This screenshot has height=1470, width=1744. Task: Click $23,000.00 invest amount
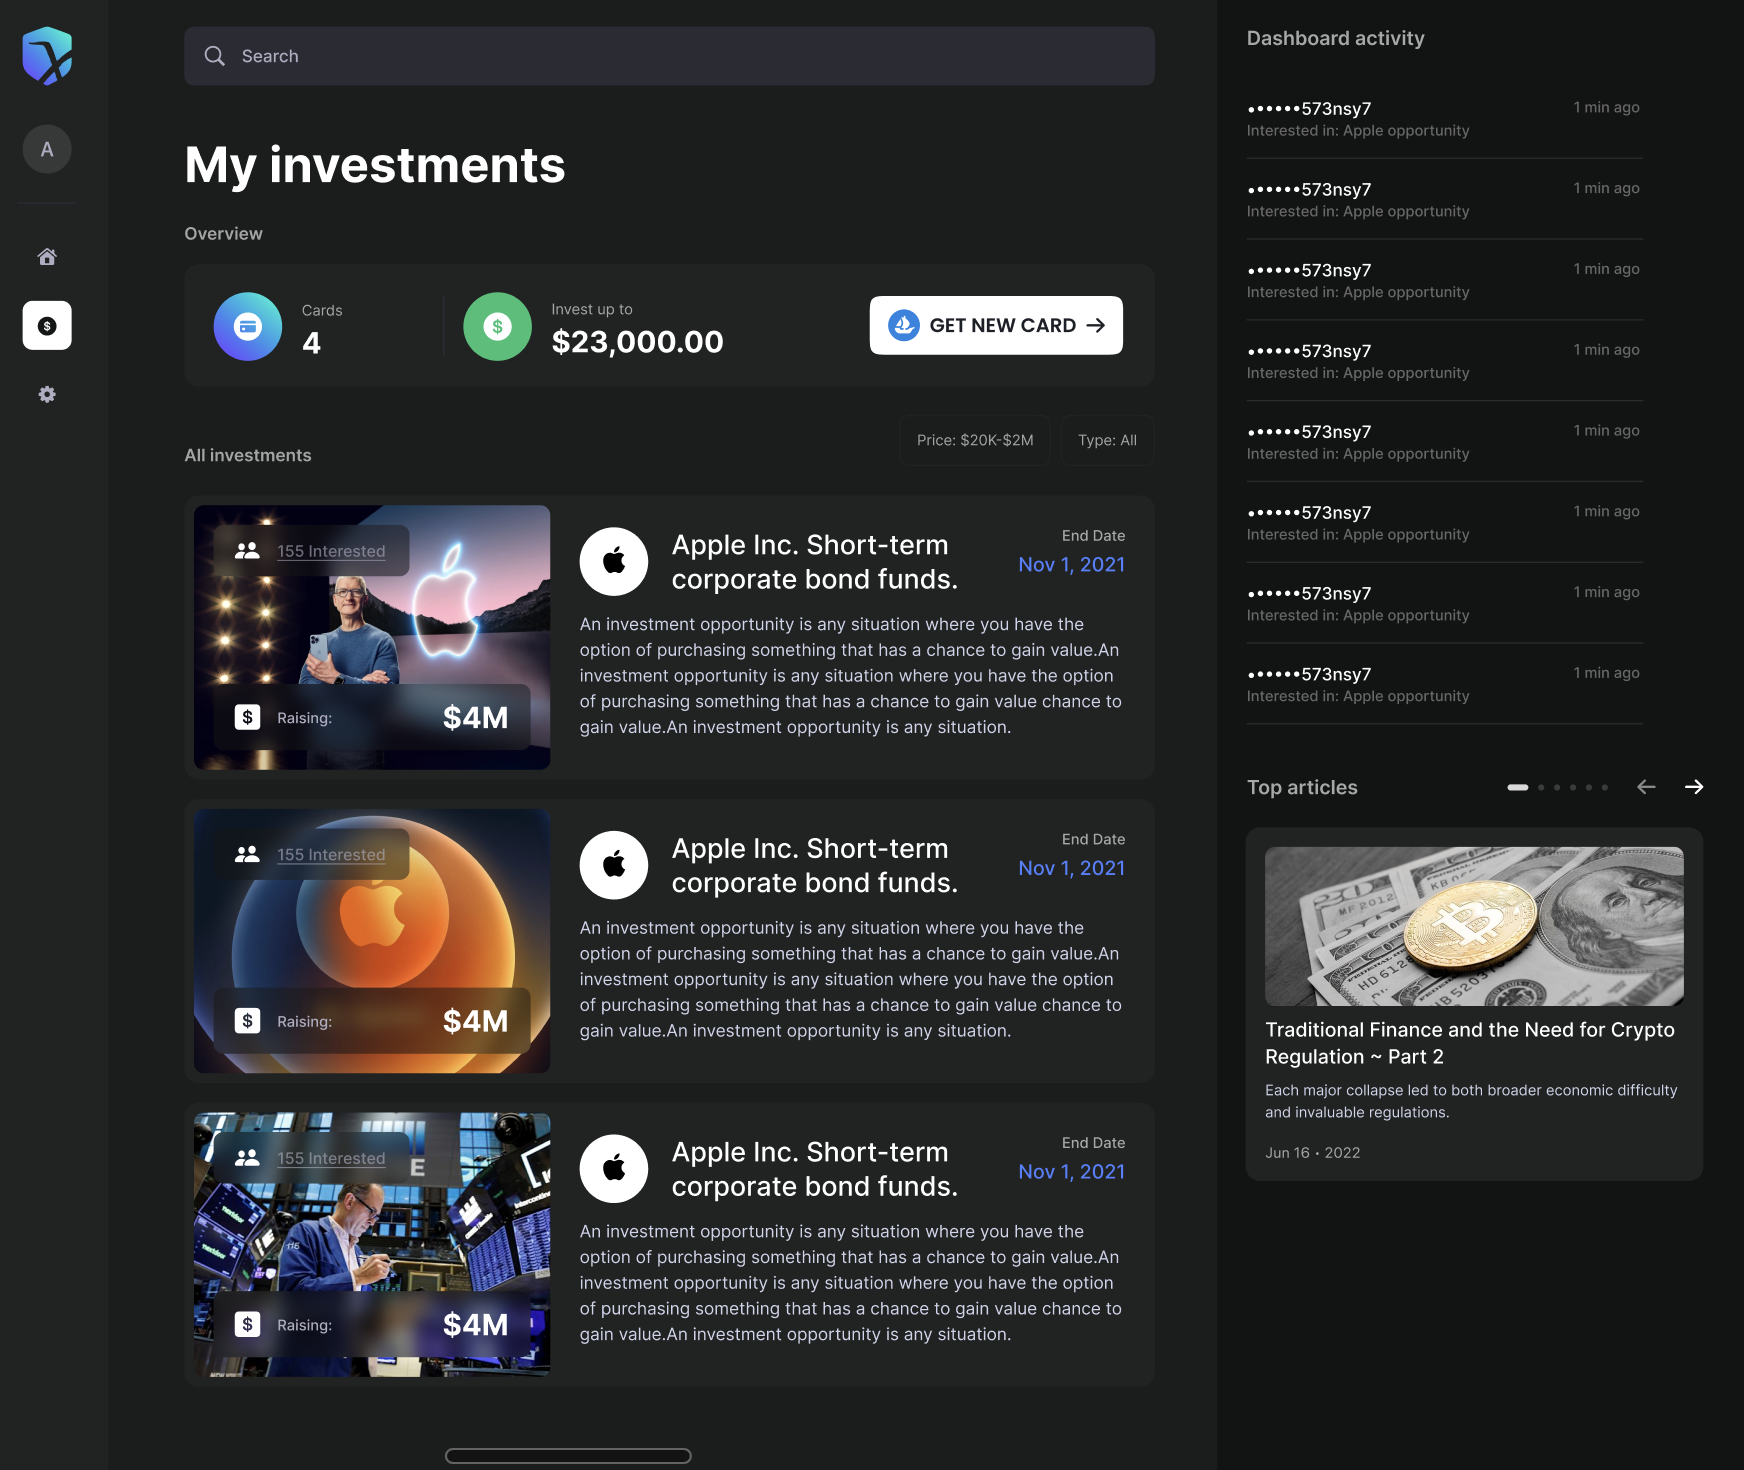coord(637,342)
